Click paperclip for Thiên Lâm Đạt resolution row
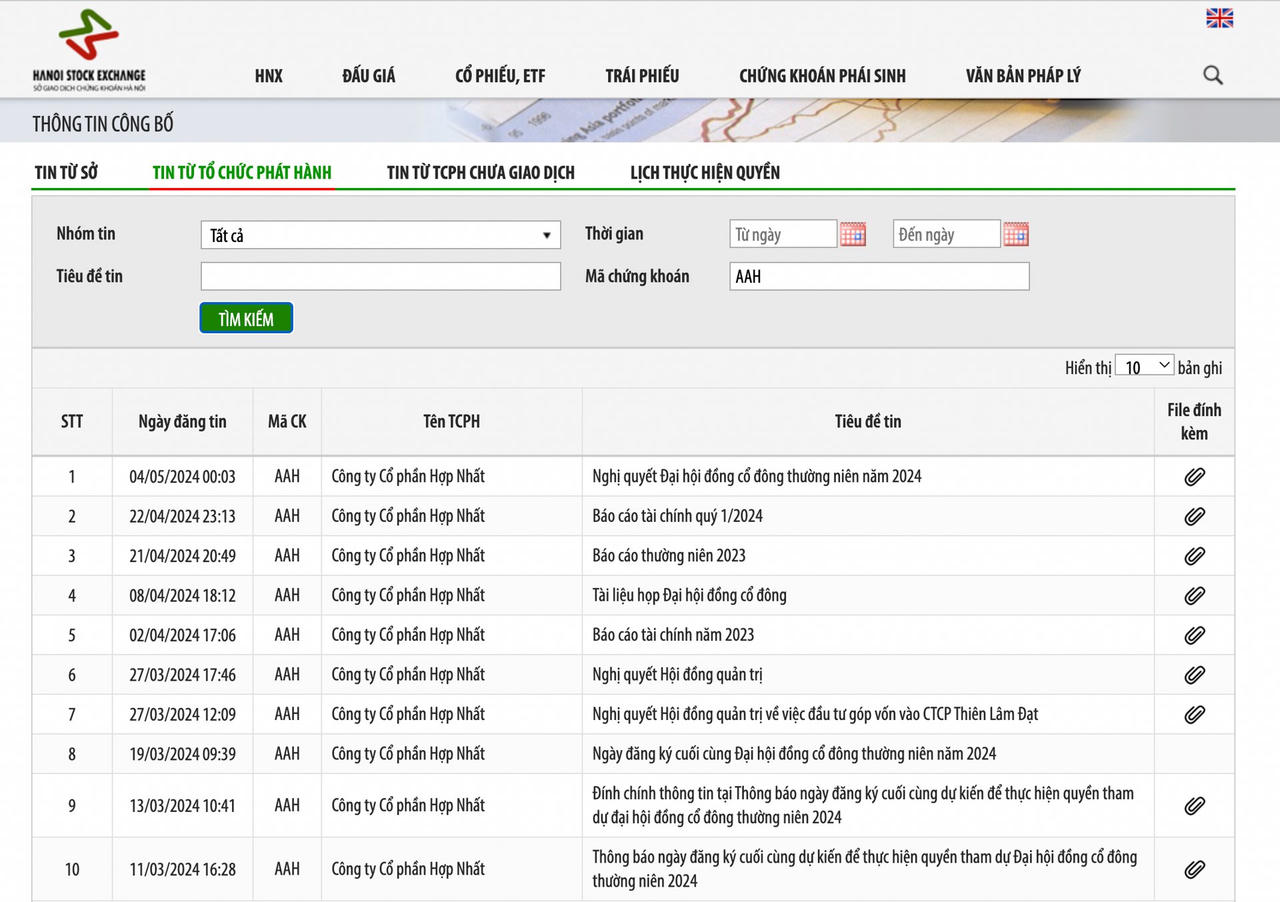 tap(1194, 715)
